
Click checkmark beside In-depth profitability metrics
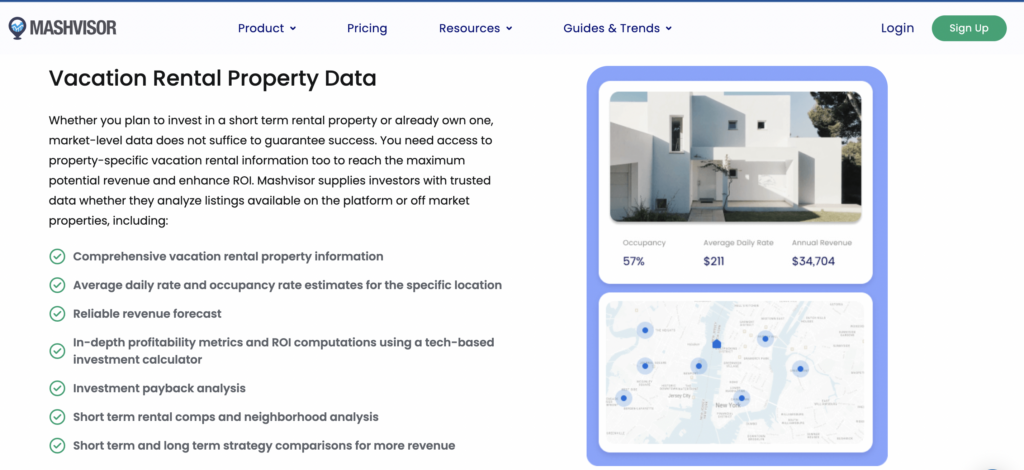coord(57,351)
